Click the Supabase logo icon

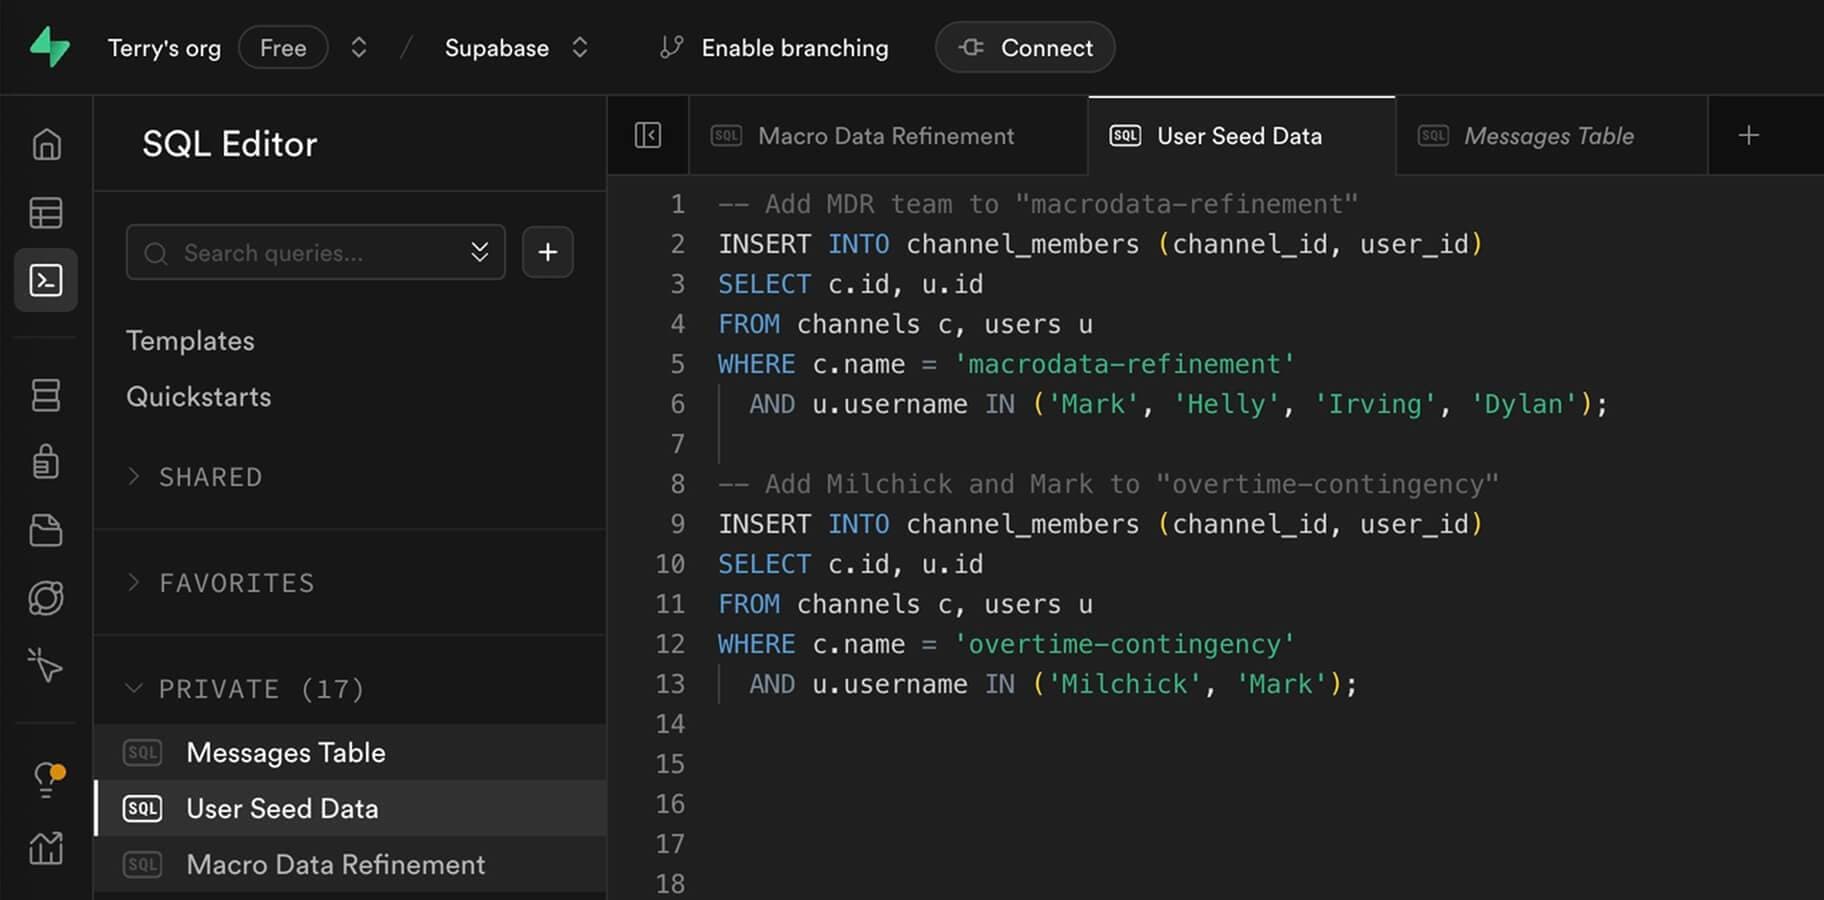(49, 47)
